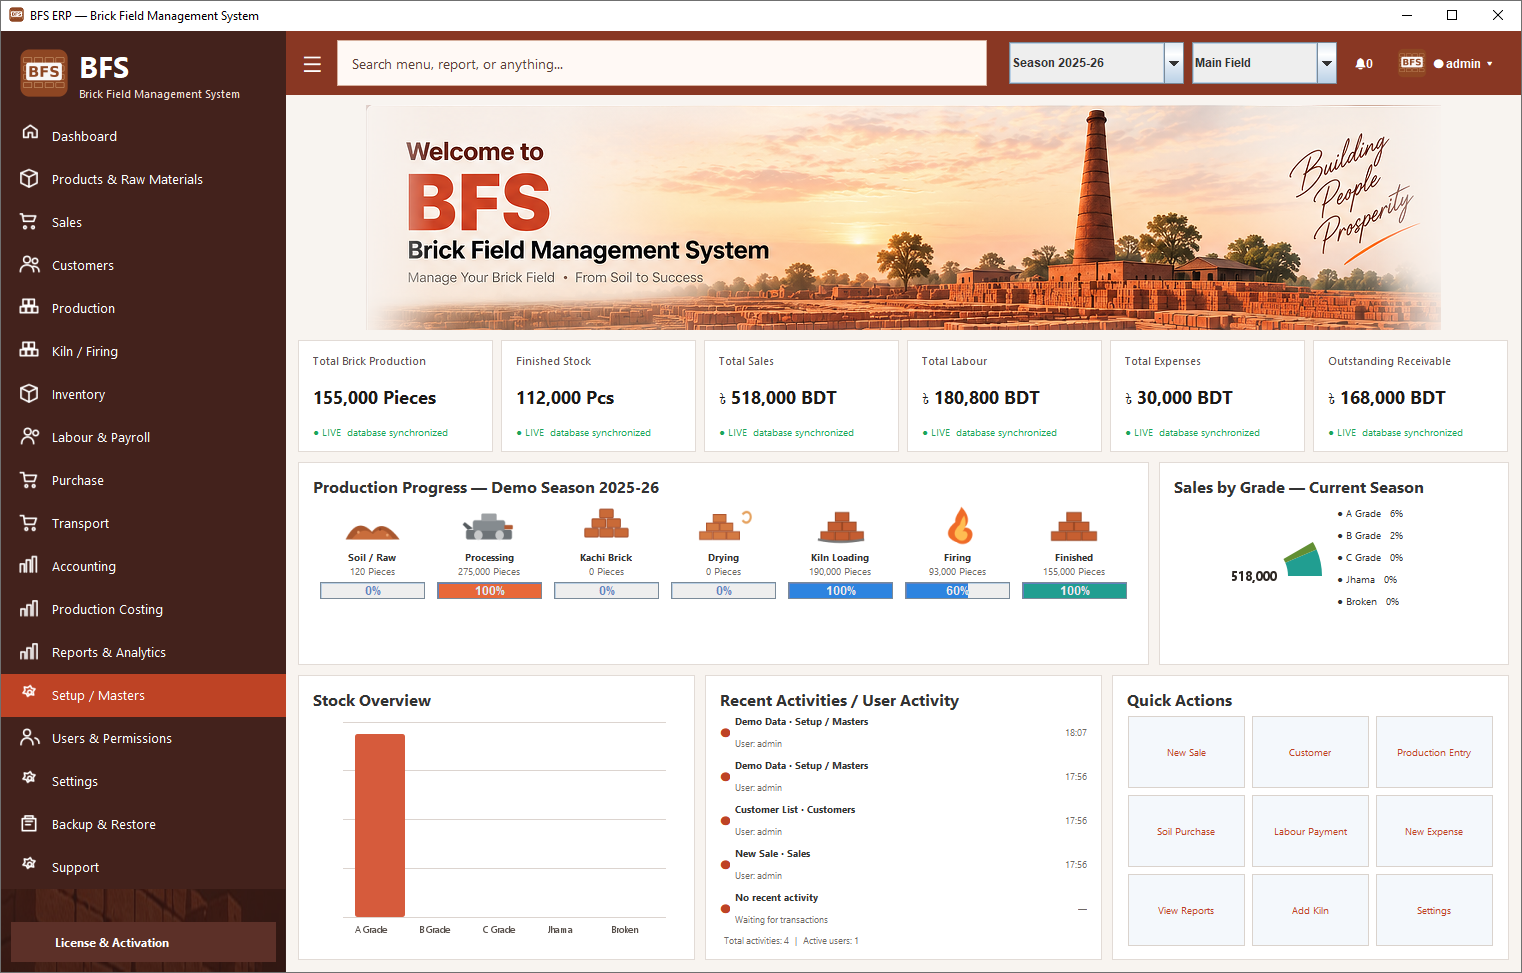Click the Firing 60% progress bar

(x=957, y=591)
